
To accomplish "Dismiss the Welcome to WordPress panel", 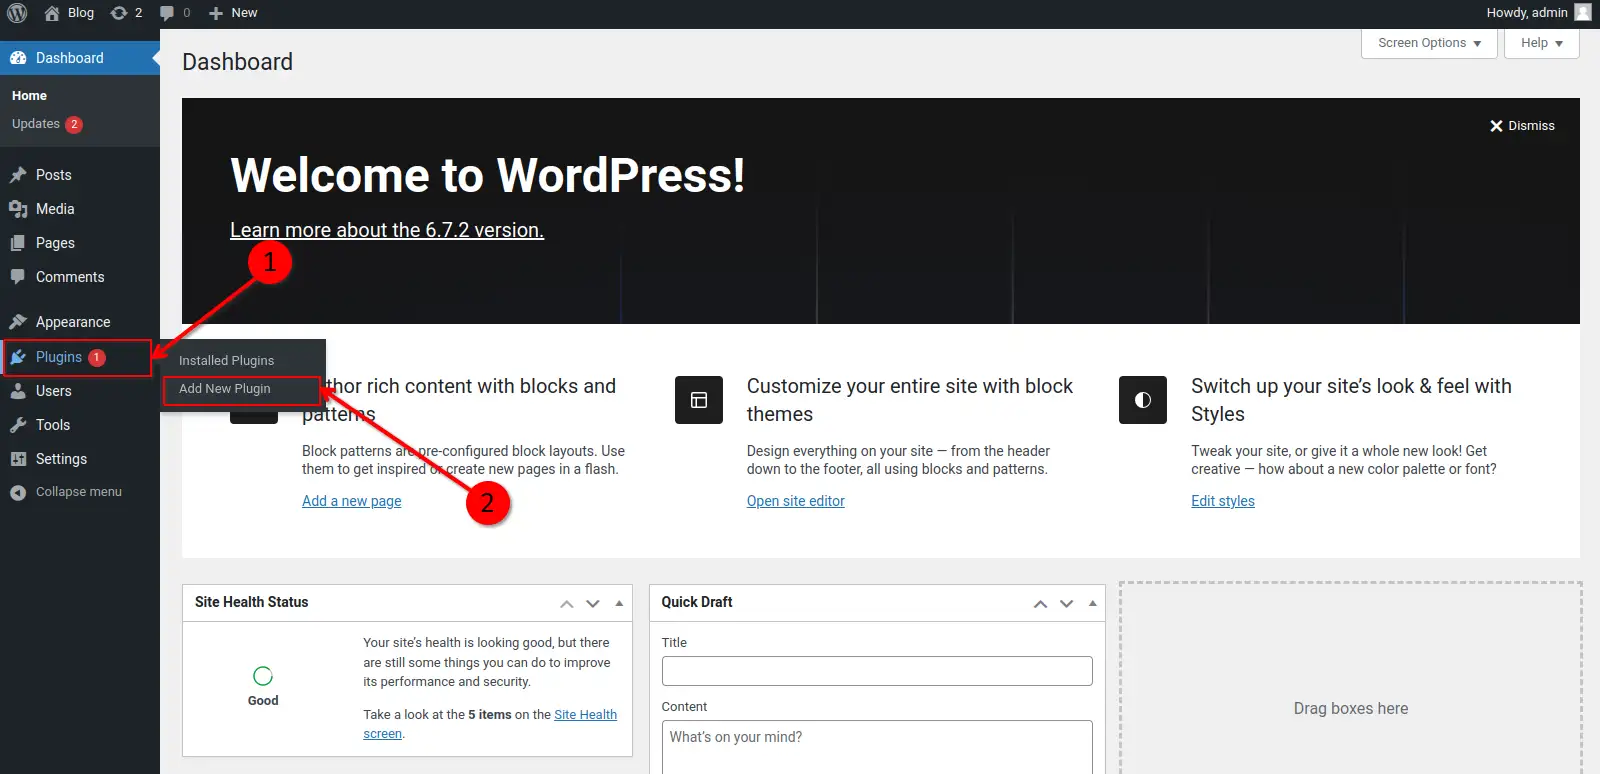I will (x=1522, y=126).
